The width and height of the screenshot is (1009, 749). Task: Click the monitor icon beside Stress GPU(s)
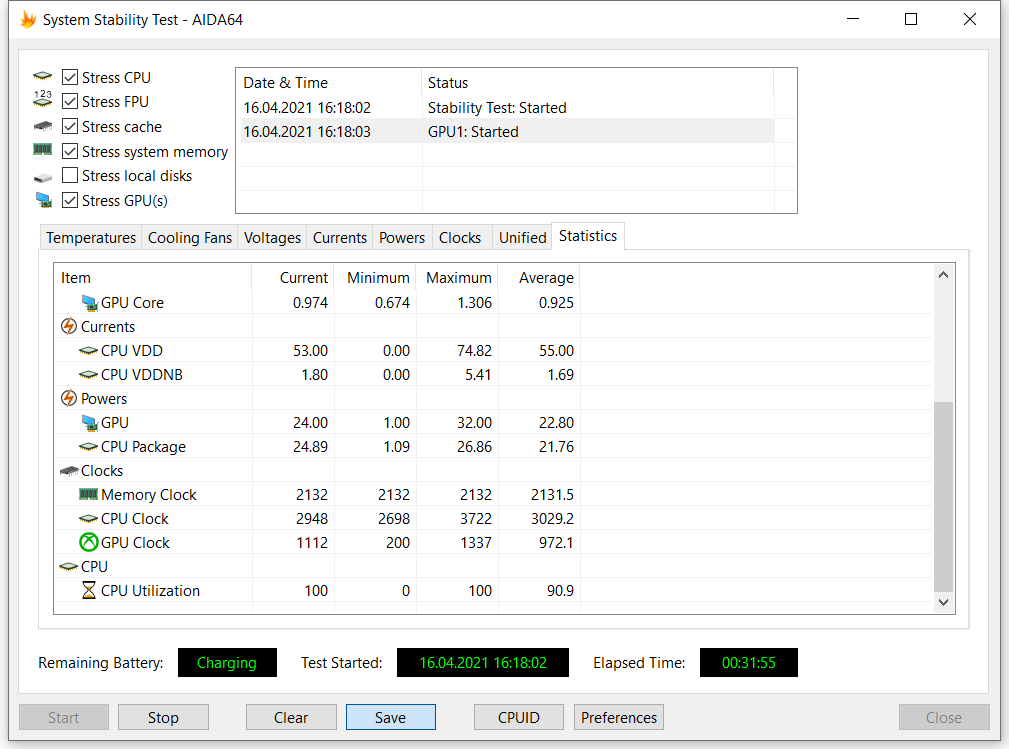coord(44,200)
